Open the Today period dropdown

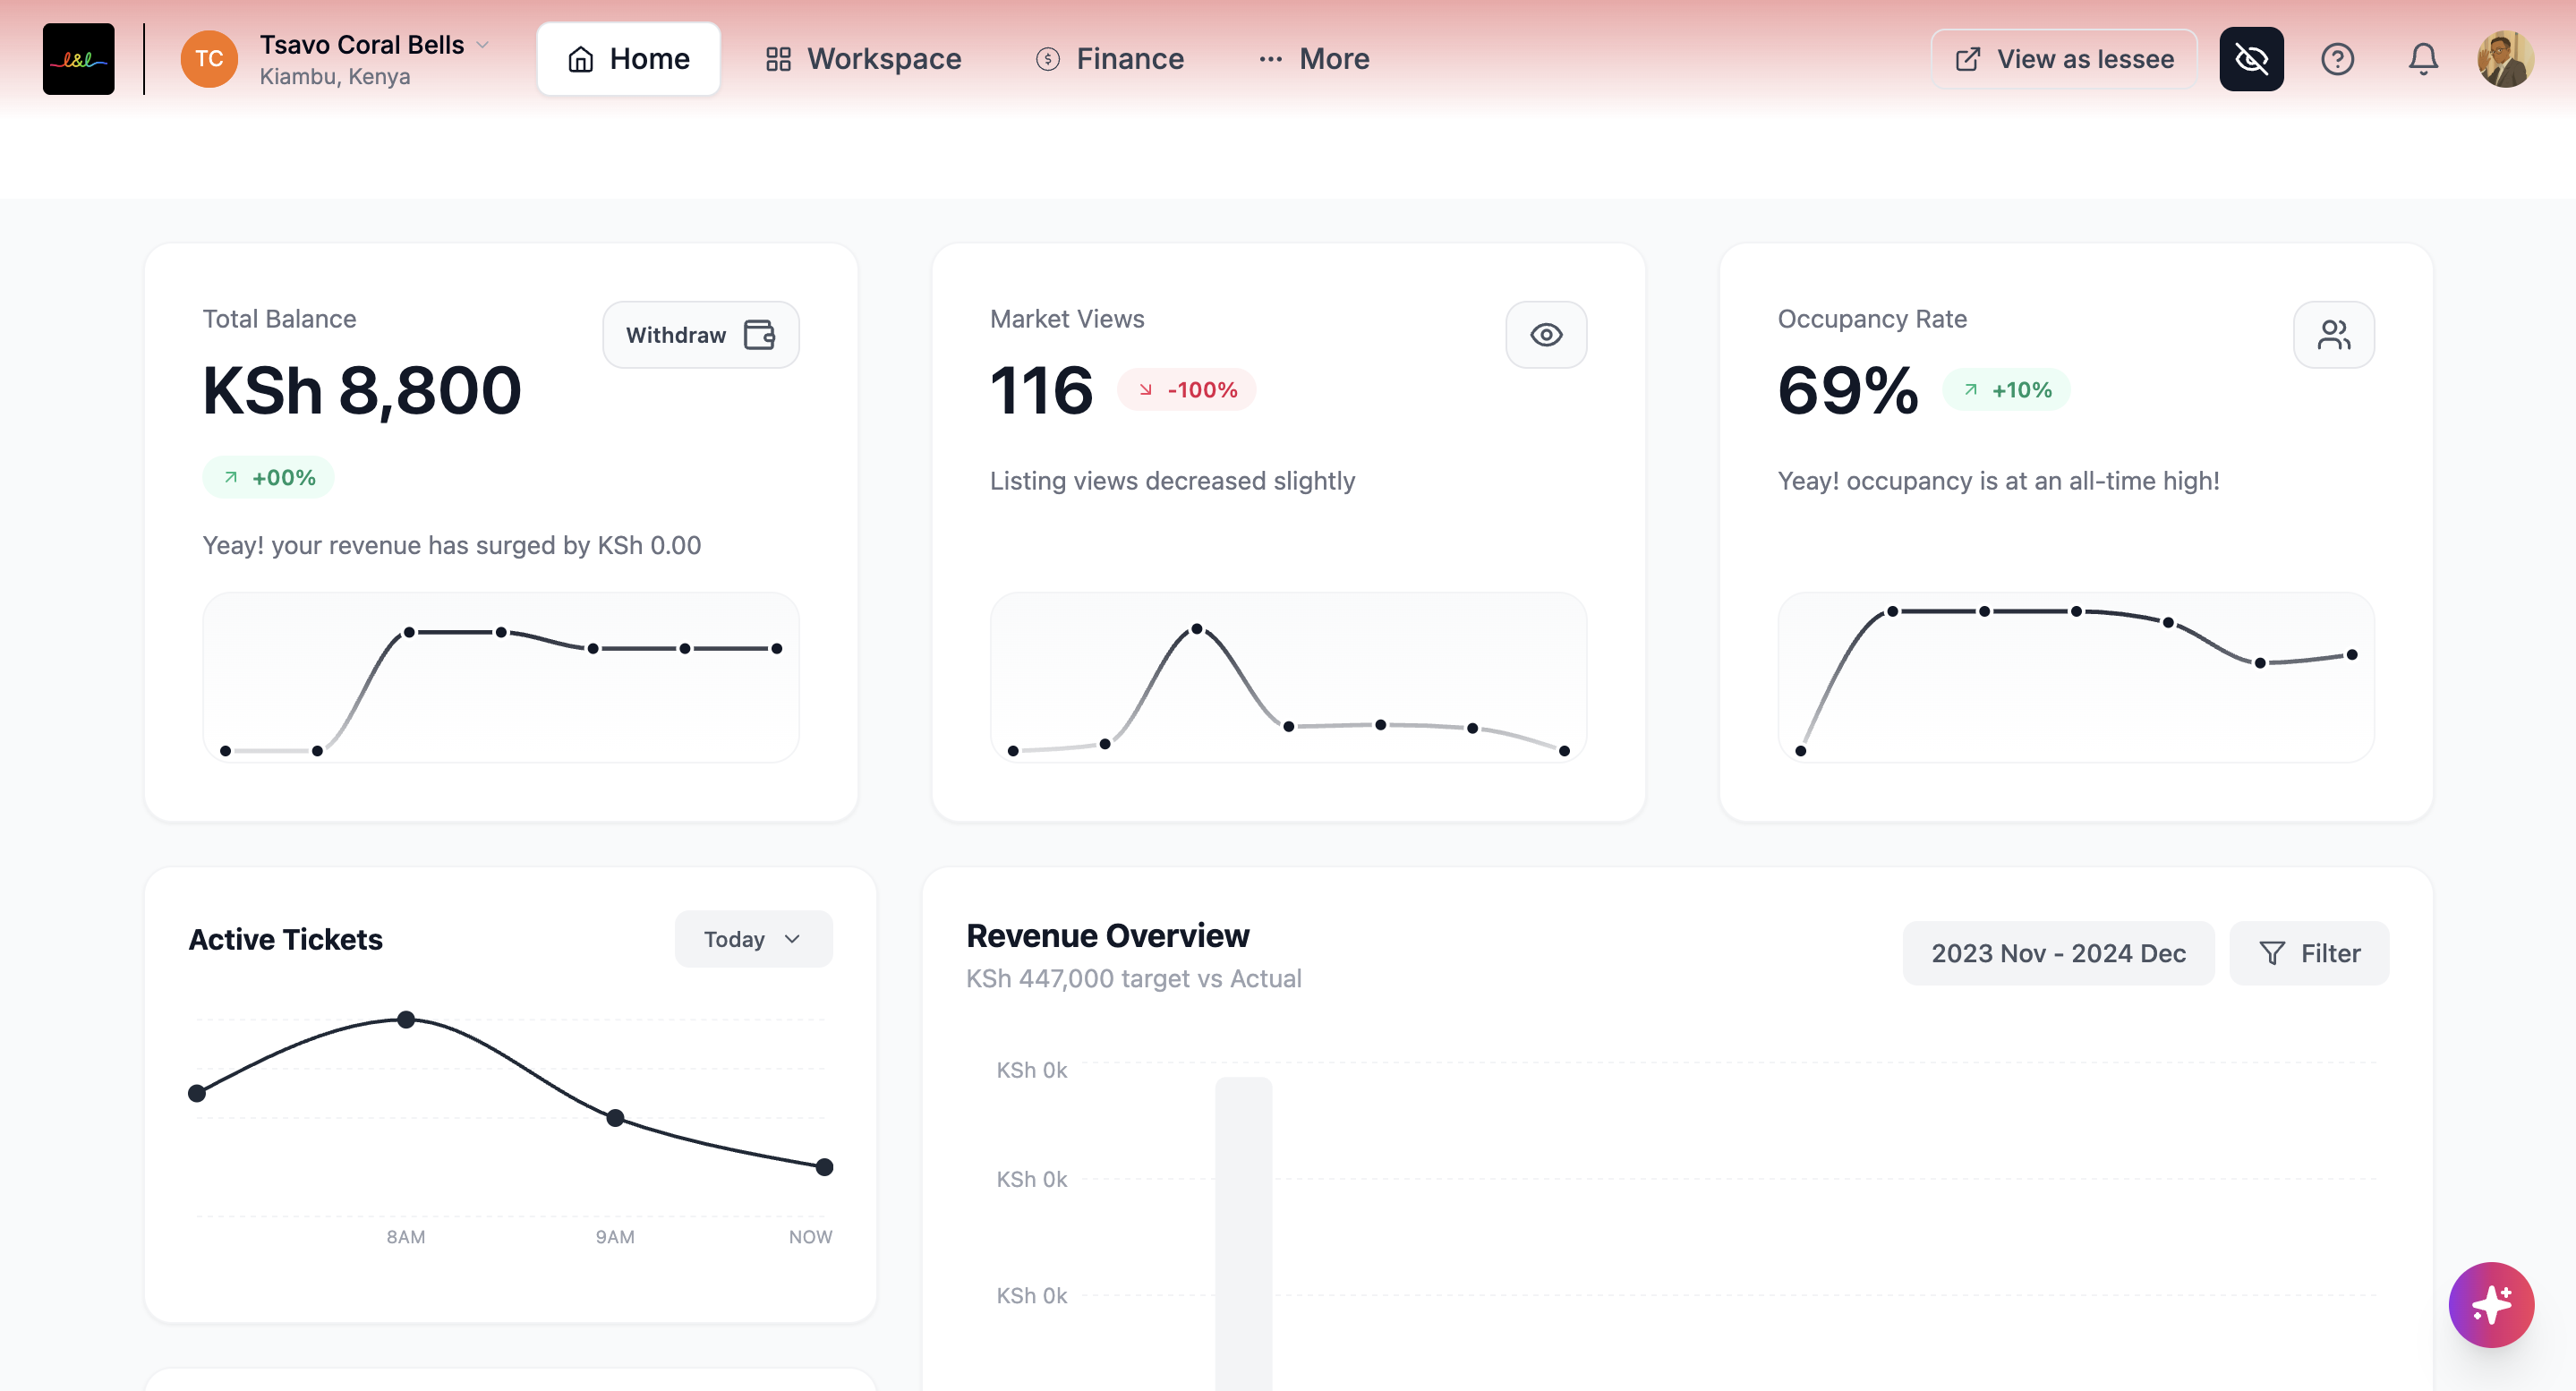coord(753,939)
